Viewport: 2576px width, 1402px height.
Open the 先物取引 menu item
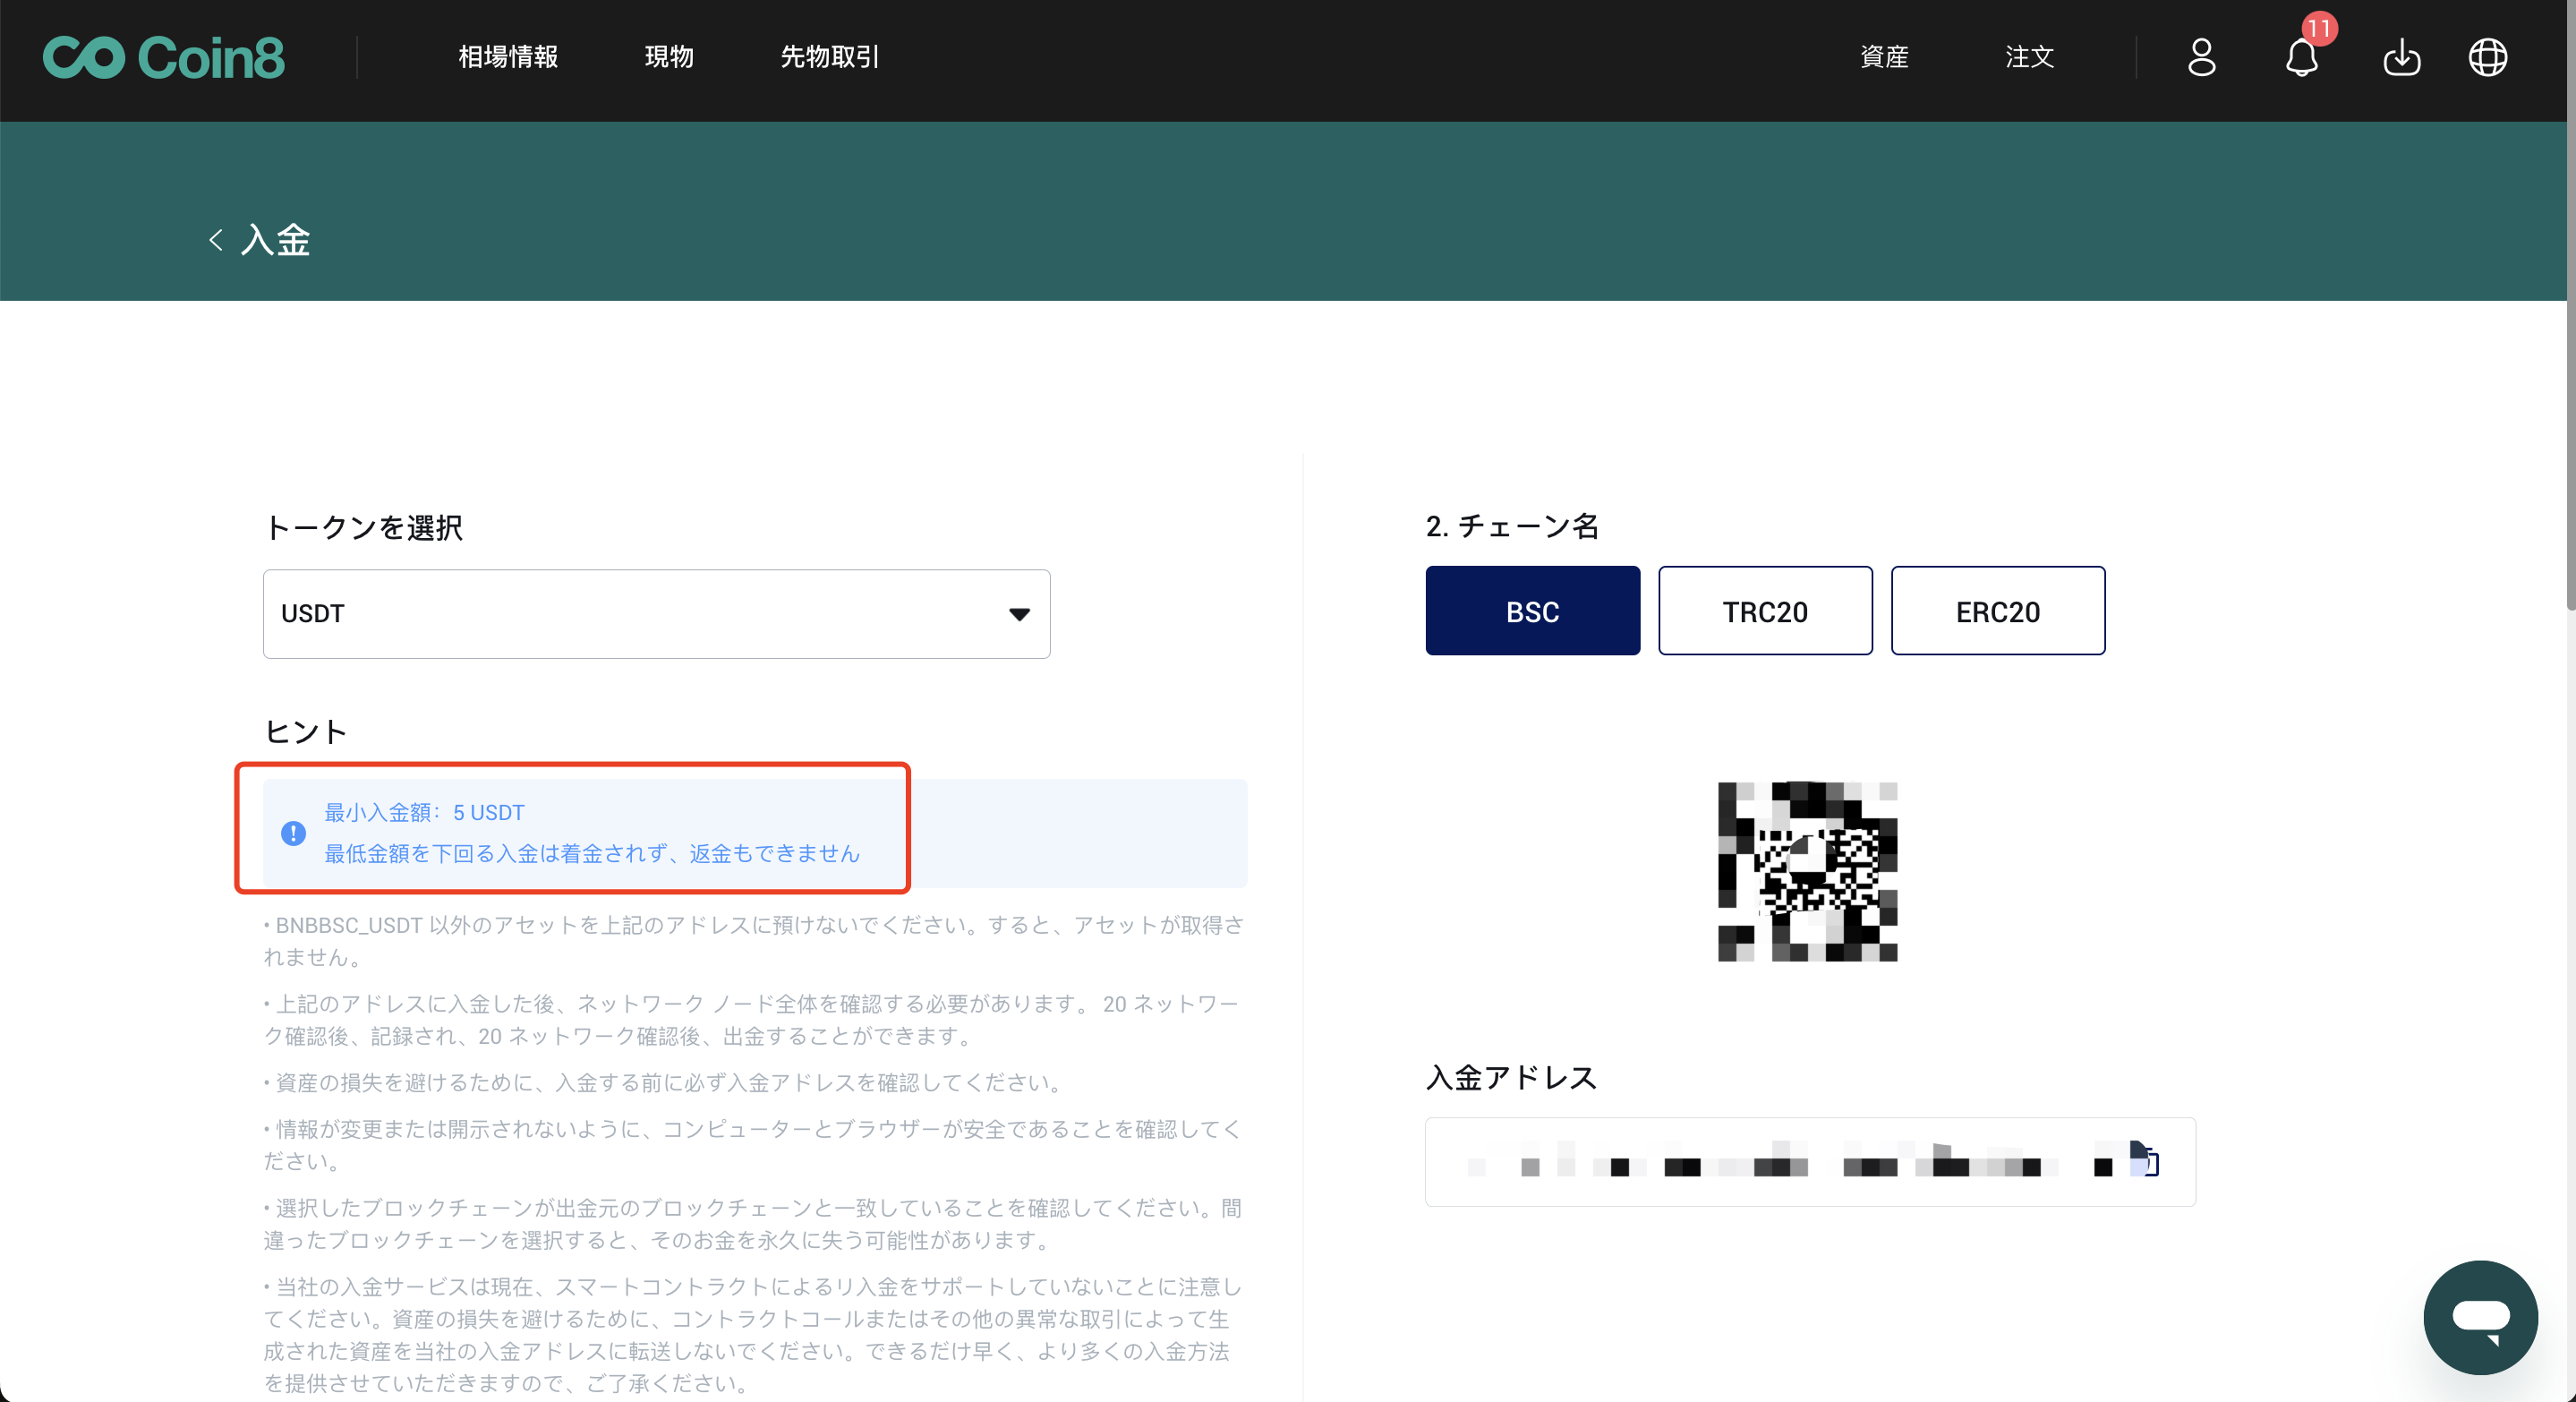[x=830, y=58]
